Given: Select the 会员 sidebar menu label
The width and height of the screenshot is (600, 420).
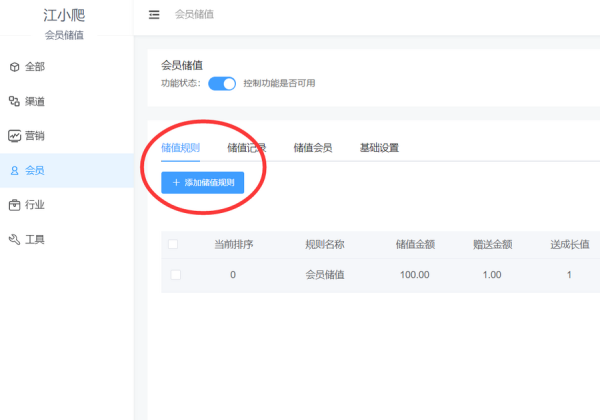Looking at the screenshot, I should 35,171.
